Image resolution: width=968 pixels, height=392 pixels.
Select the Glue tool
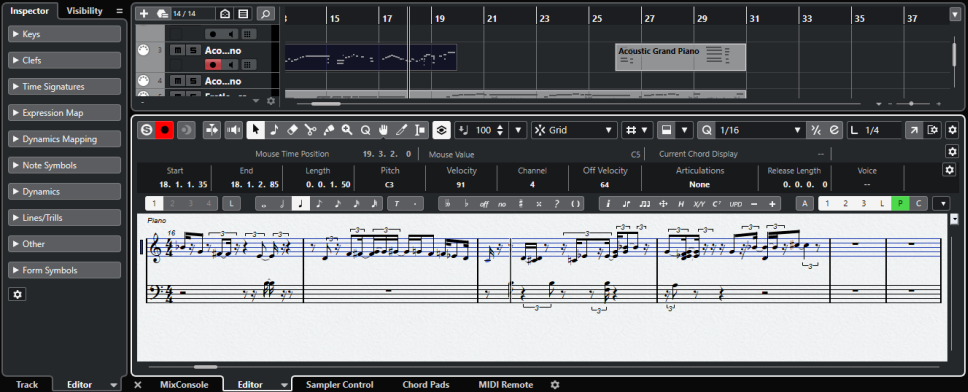coord(329,130)
